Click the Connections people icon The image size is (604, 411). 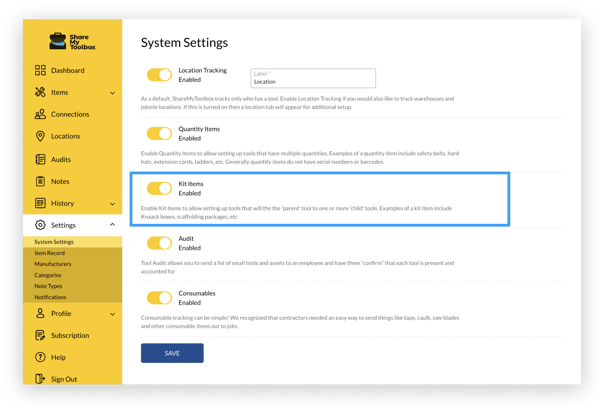click(x=40, y=115)
